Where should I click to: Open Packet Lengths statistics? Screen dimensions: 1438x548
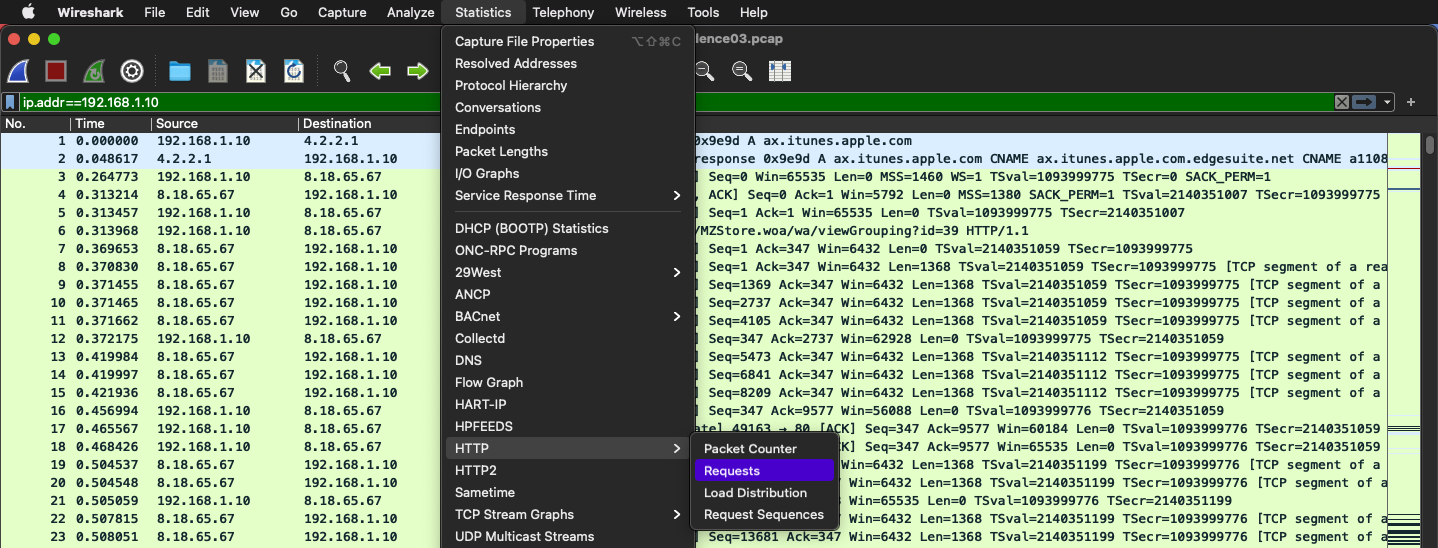click(568, 152)
